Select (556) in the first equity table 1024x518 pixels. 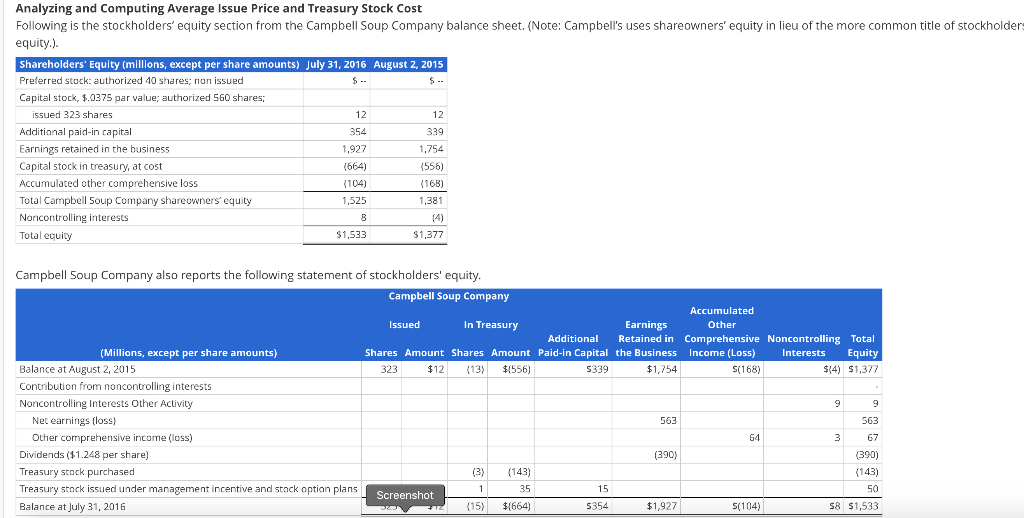point(432,166)
